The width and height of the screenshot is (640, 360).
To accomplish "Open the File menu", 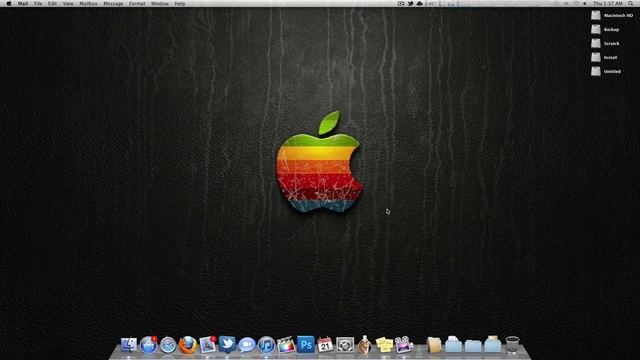I will point(38,4).
